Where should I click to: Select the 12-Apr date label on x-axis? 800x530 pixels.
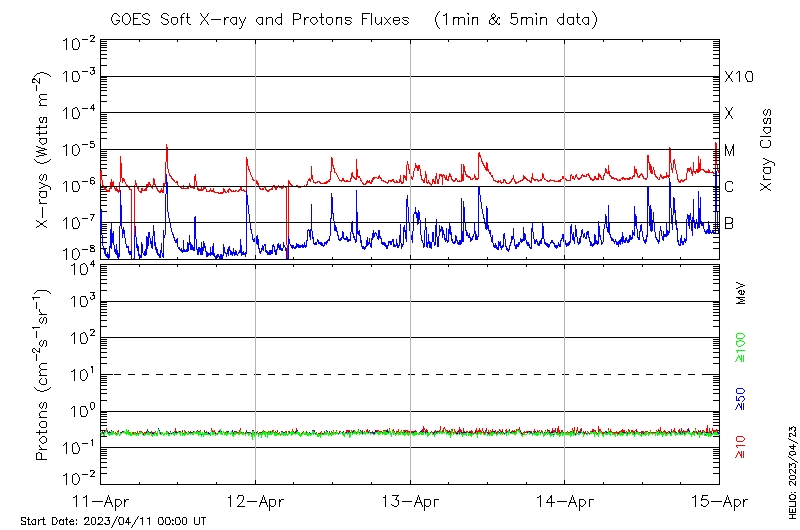coord(256,500)
